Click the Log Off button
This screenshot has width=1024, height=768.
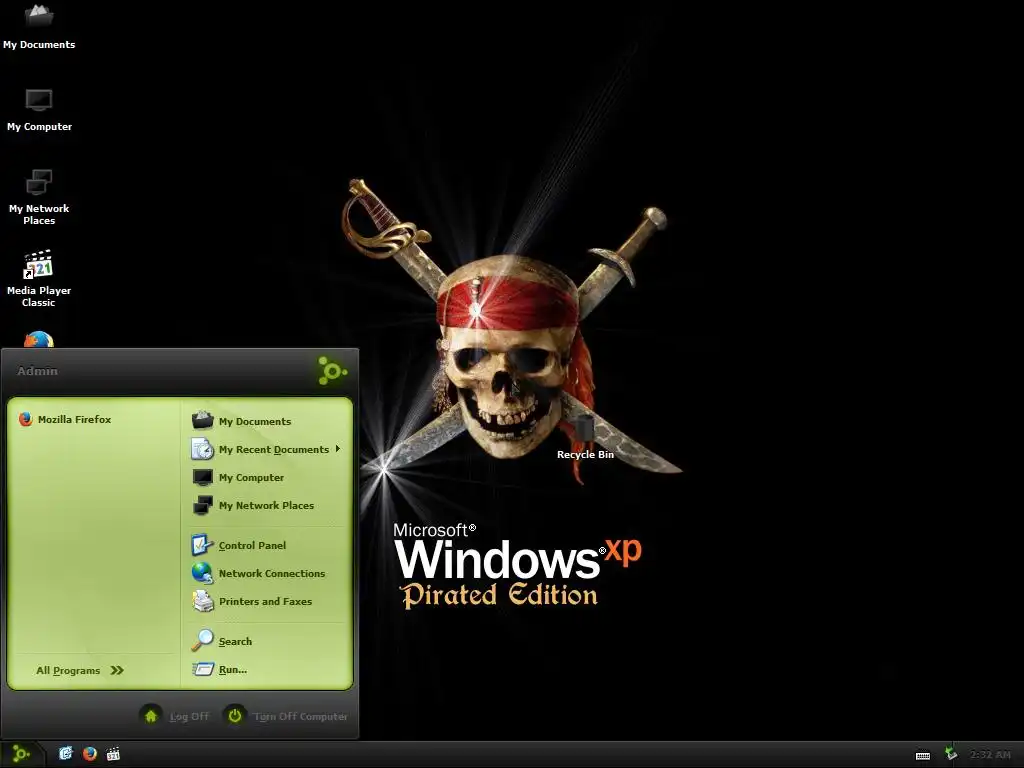pos(175,716)
